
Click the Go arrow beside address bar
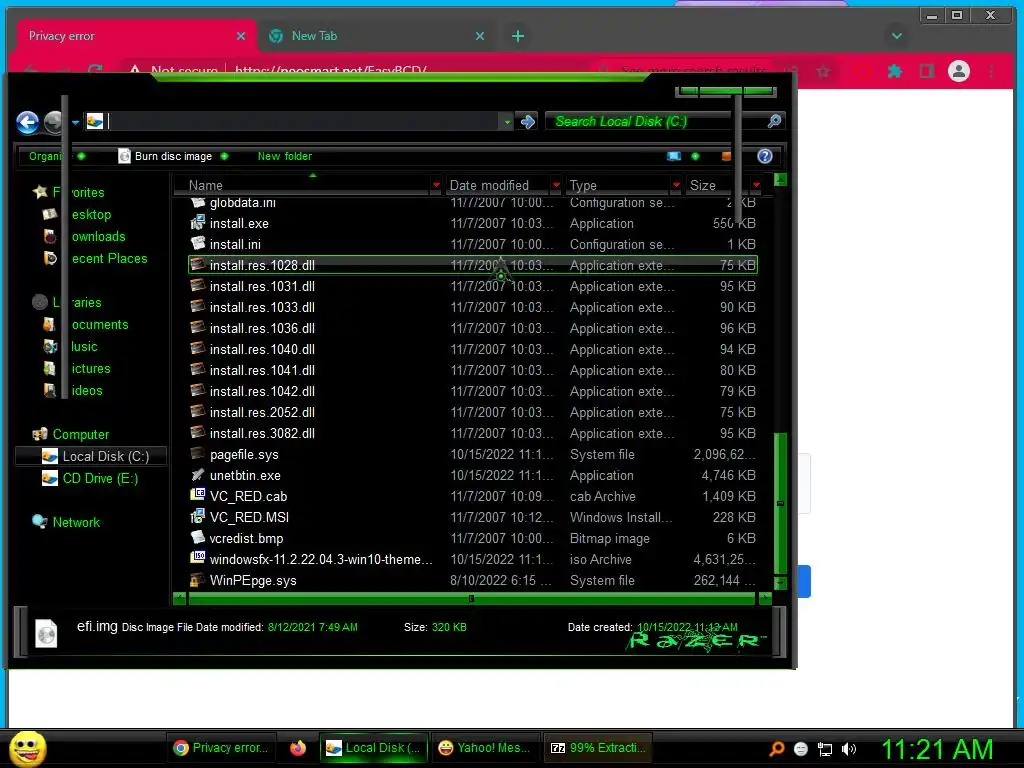[528, 121]
